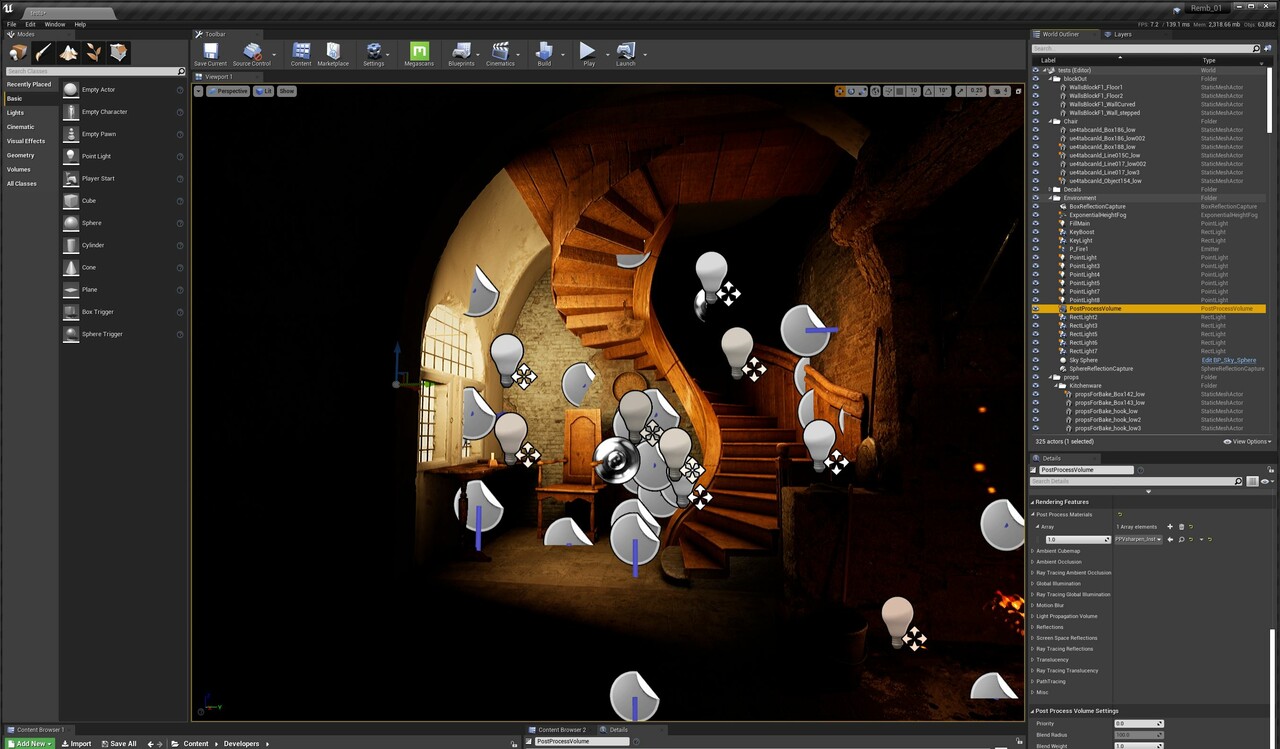This screenshot has height=749, width=1280.
Task: Open the Window menu
Action: point(55,24)
